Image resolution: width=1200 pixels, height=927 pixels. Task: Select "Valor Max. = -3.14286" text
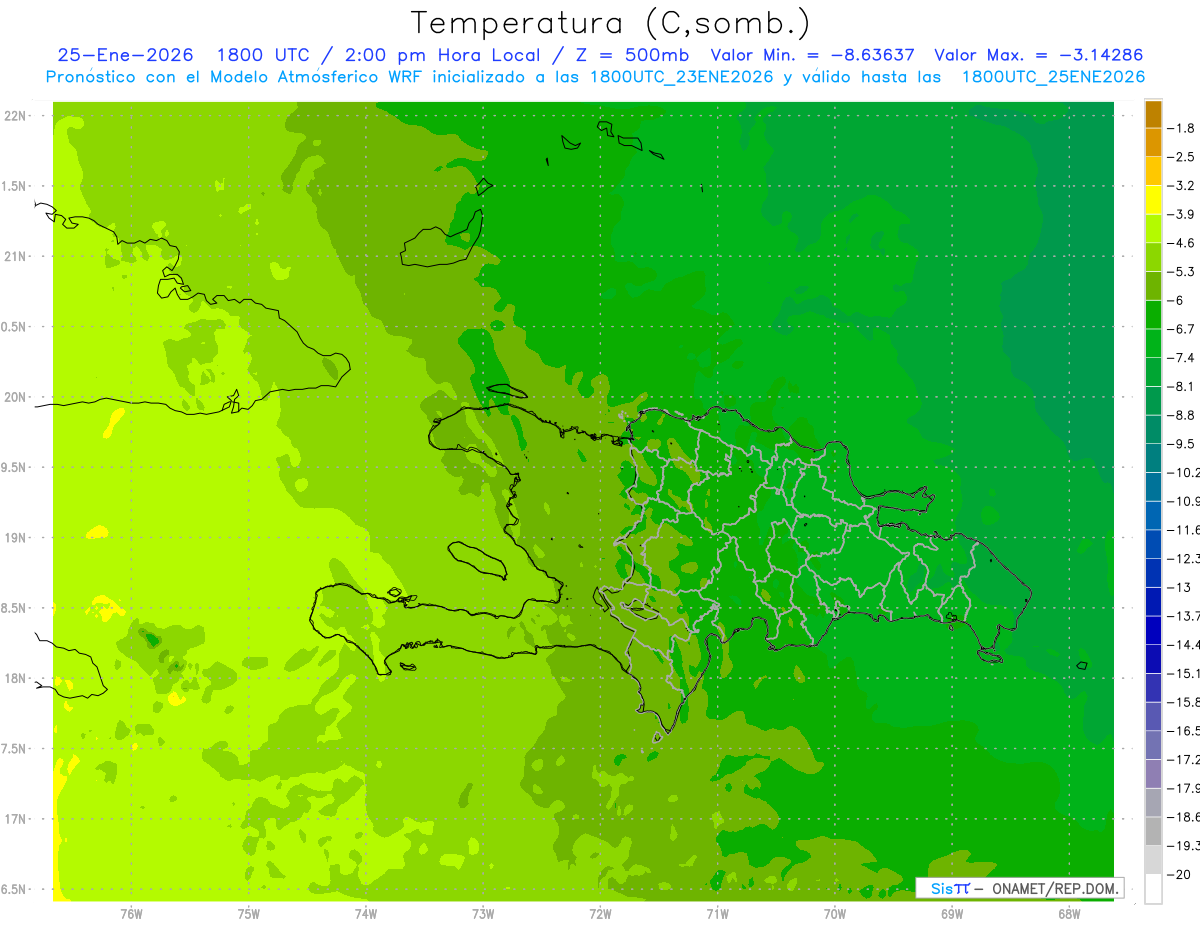click(1038, 55)
